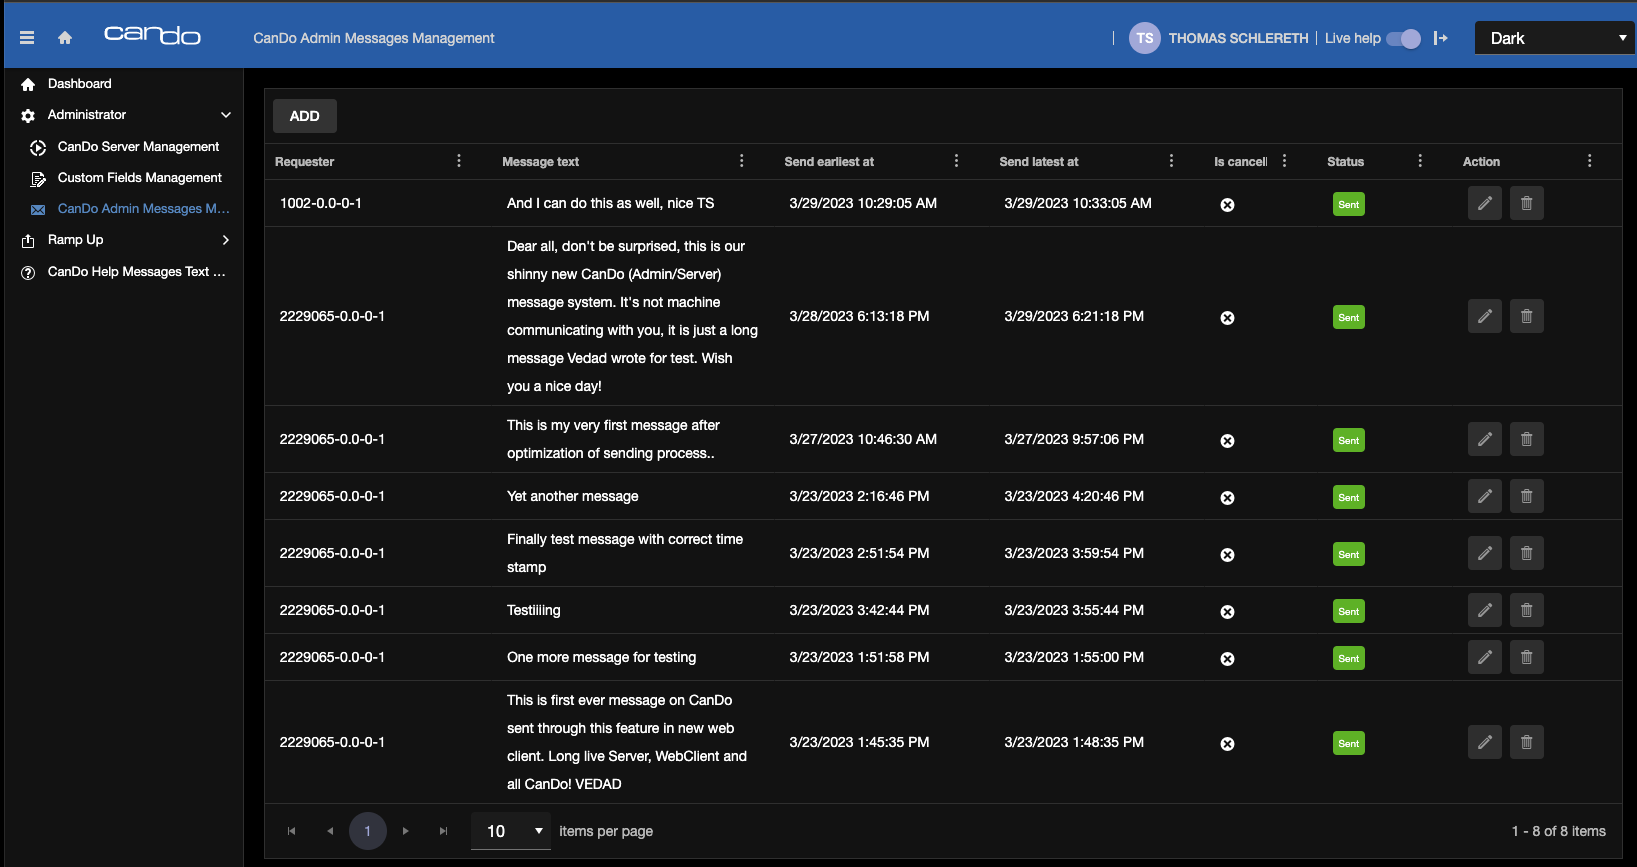The height and width of the screenshot is (867, 1637).
Task: Delete the 'And I can do this' message
Action: 1527,203
